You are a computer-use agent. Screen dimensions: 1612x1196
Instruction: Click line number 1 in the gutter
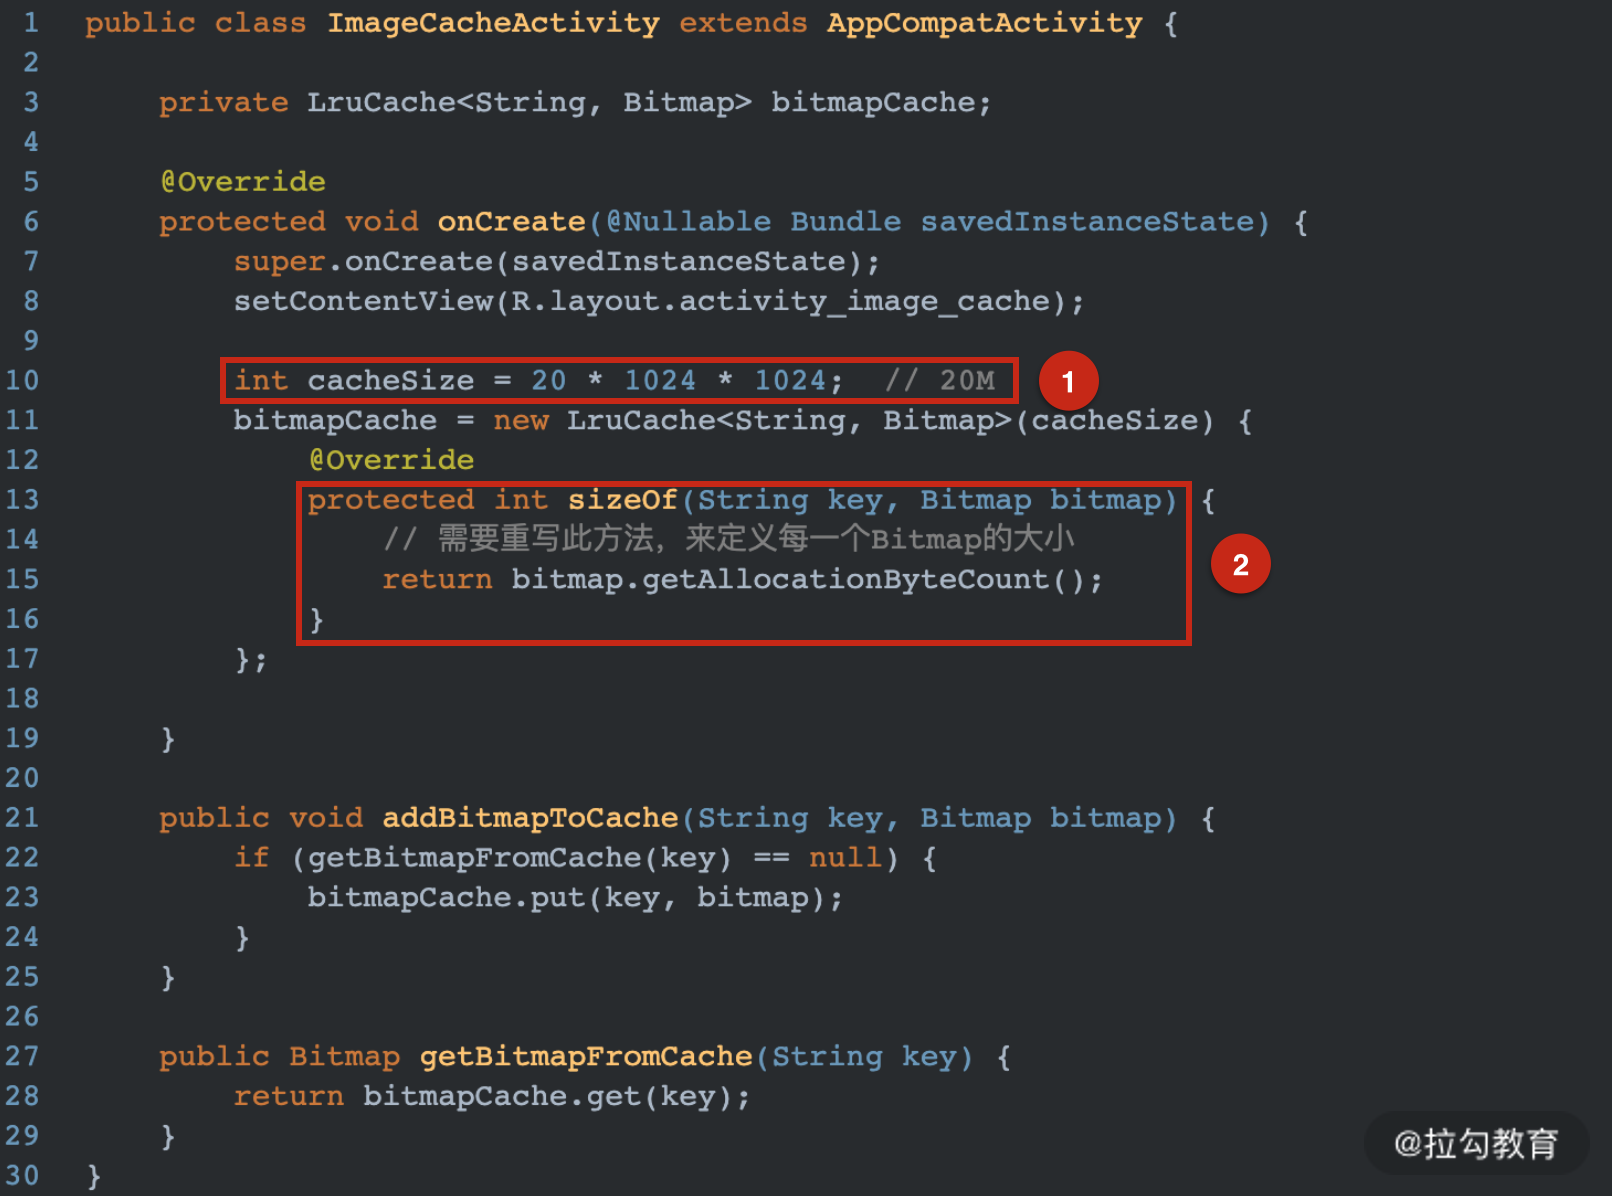31,23
